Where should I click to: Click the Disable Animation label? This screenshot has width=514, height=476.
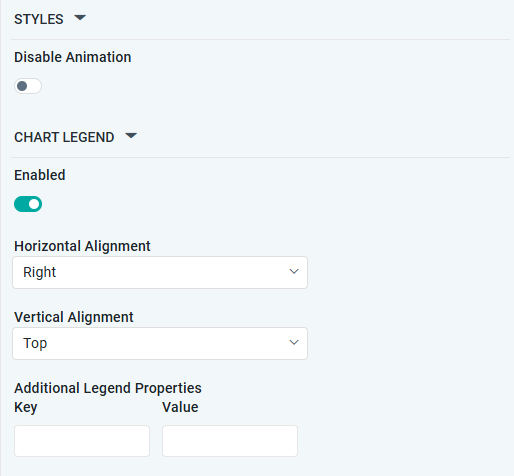pyautogui.click(x=73, y=57)
